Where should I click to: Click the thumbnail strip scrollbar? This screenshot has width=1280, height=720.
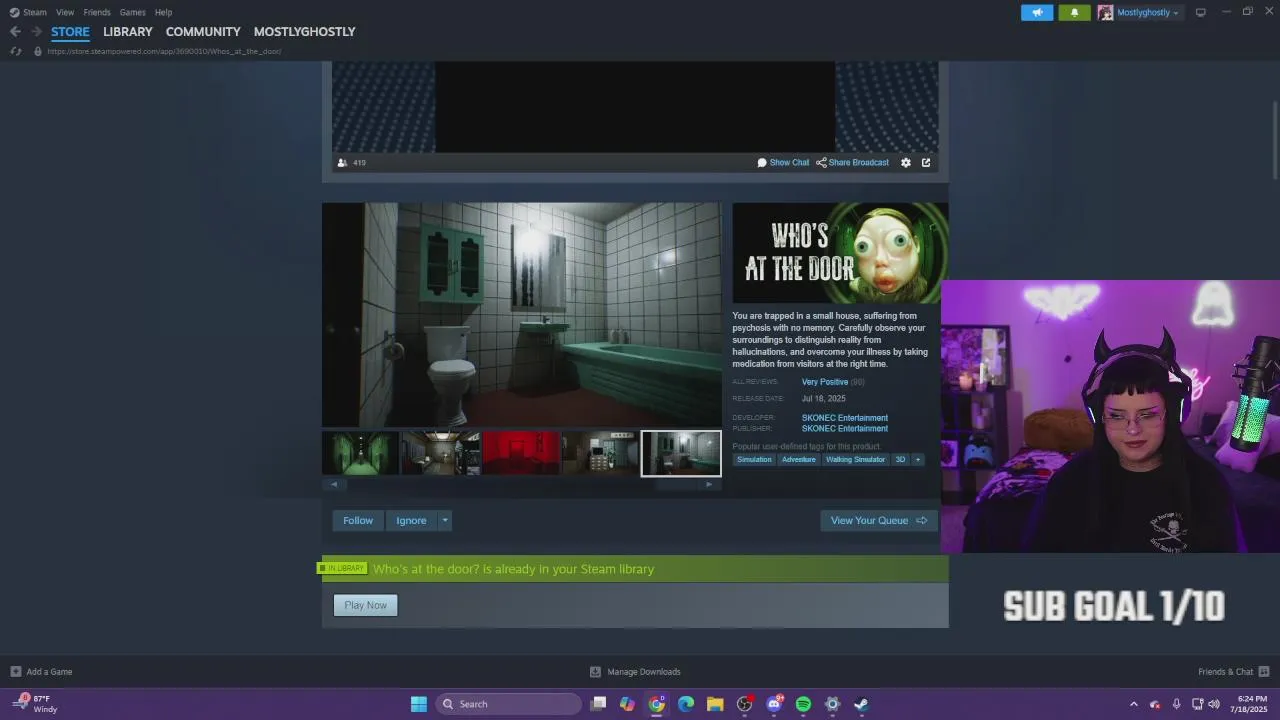(x=521, y=484)
